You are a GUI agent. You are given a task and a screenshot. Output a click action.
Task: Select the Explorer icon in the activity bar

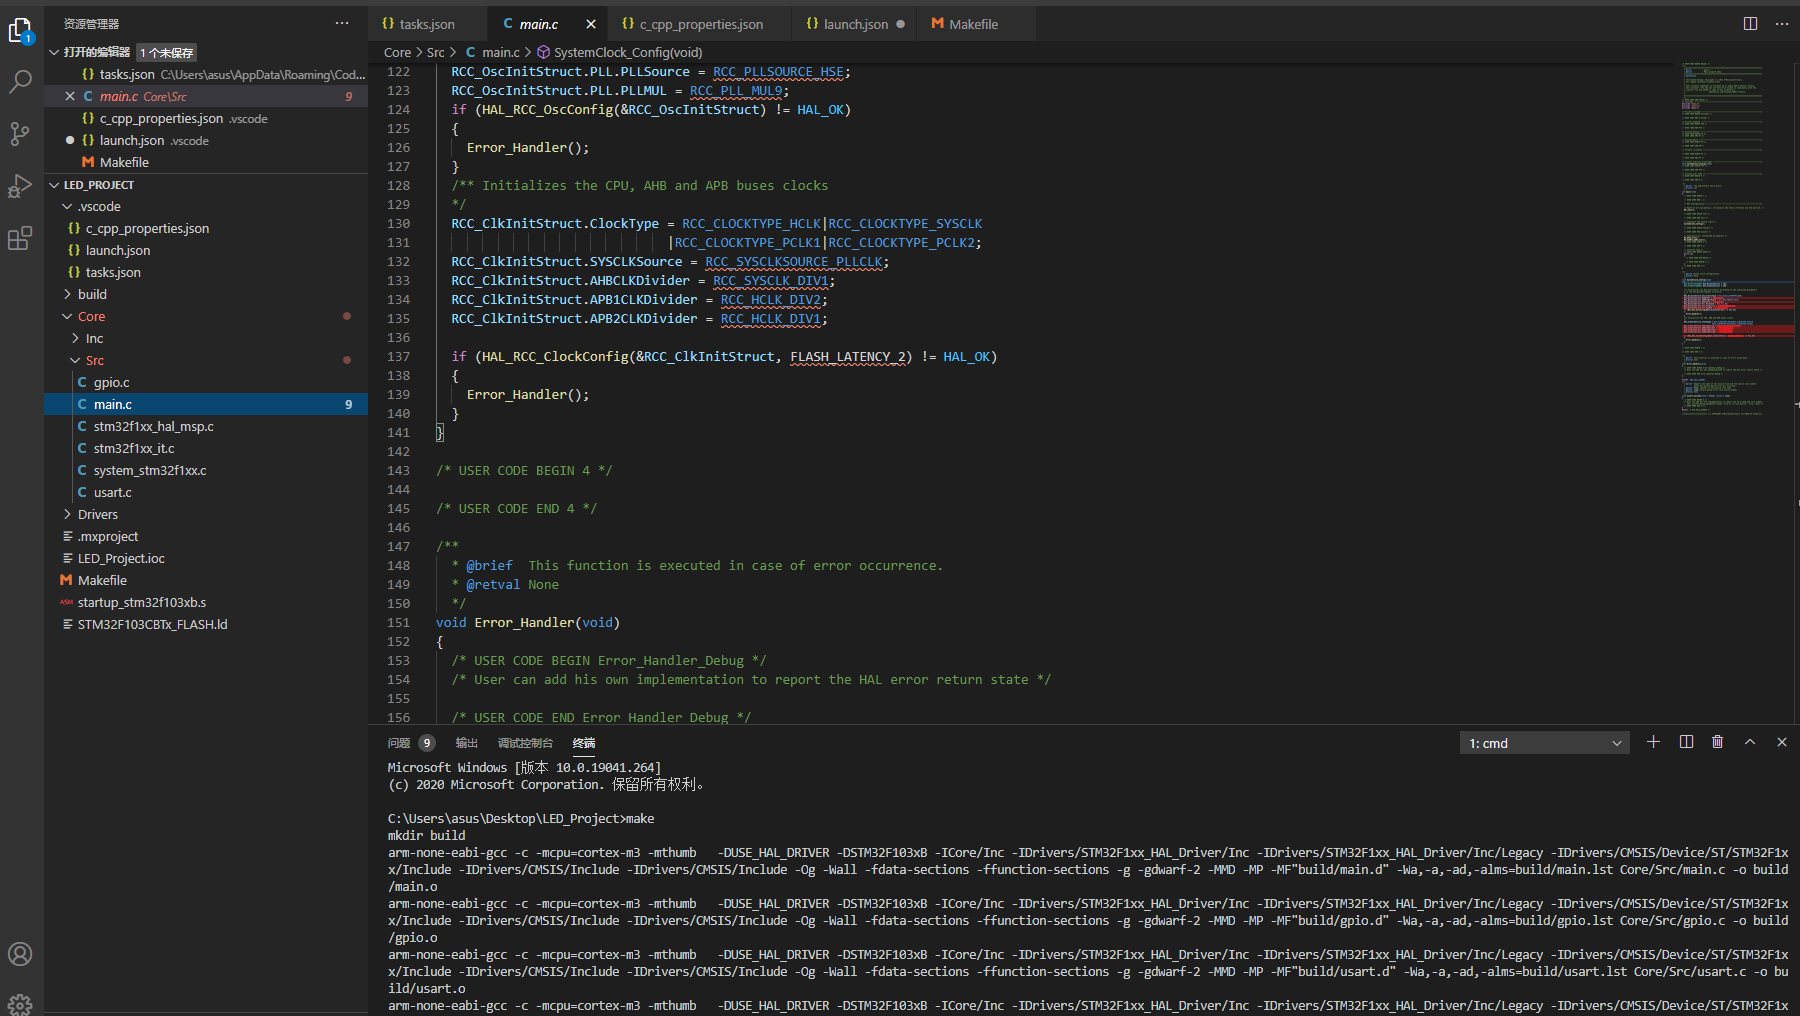(20, 30)
